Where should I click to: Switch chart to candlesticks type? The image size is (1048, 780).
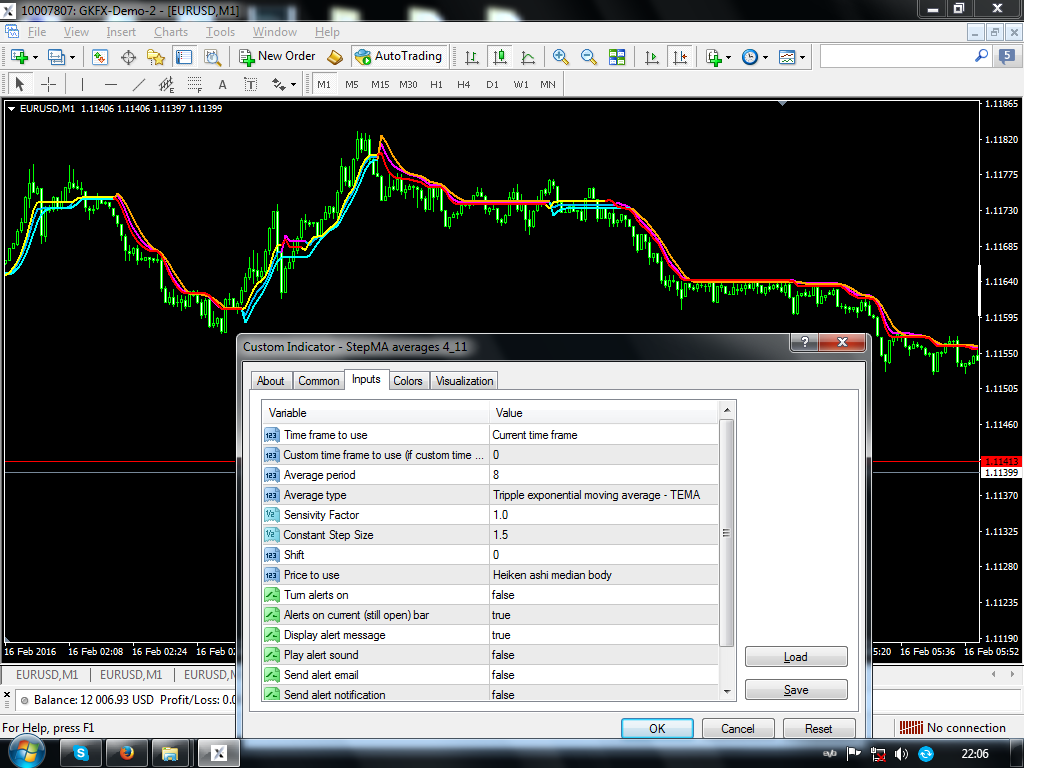(499, 57)
